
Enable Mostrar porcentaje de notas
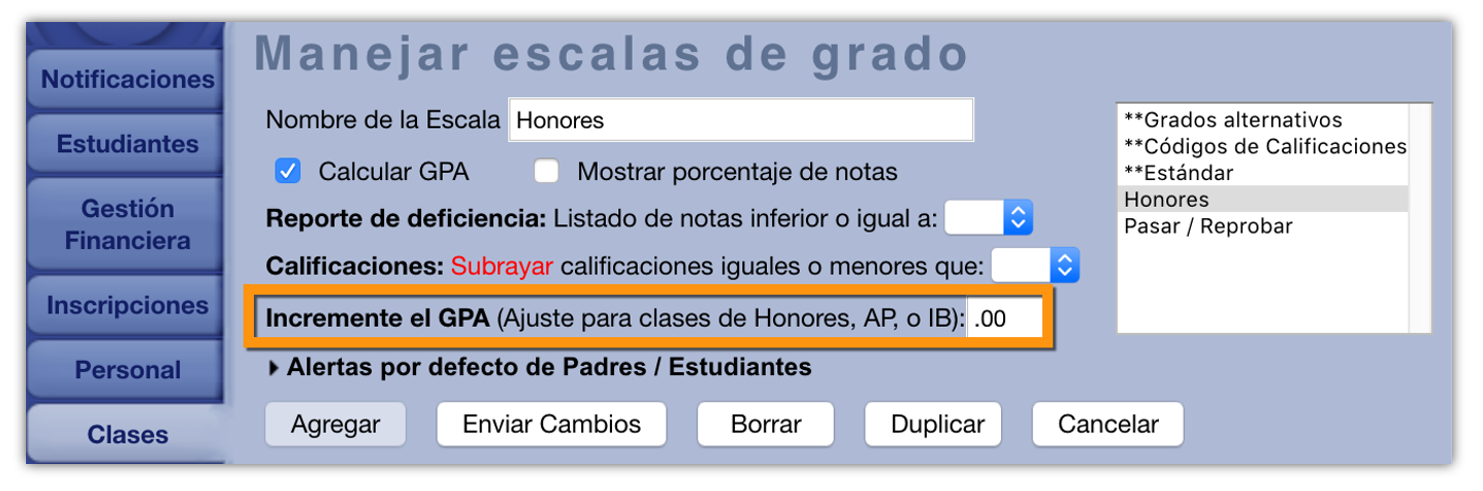tap(546, 172)
